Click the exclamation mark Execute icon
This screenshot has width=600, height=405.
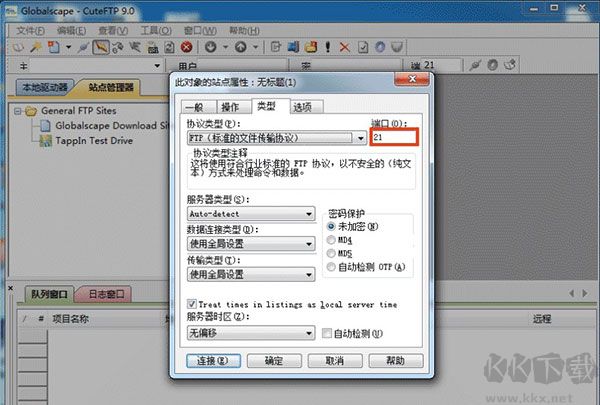click(328, 47)
